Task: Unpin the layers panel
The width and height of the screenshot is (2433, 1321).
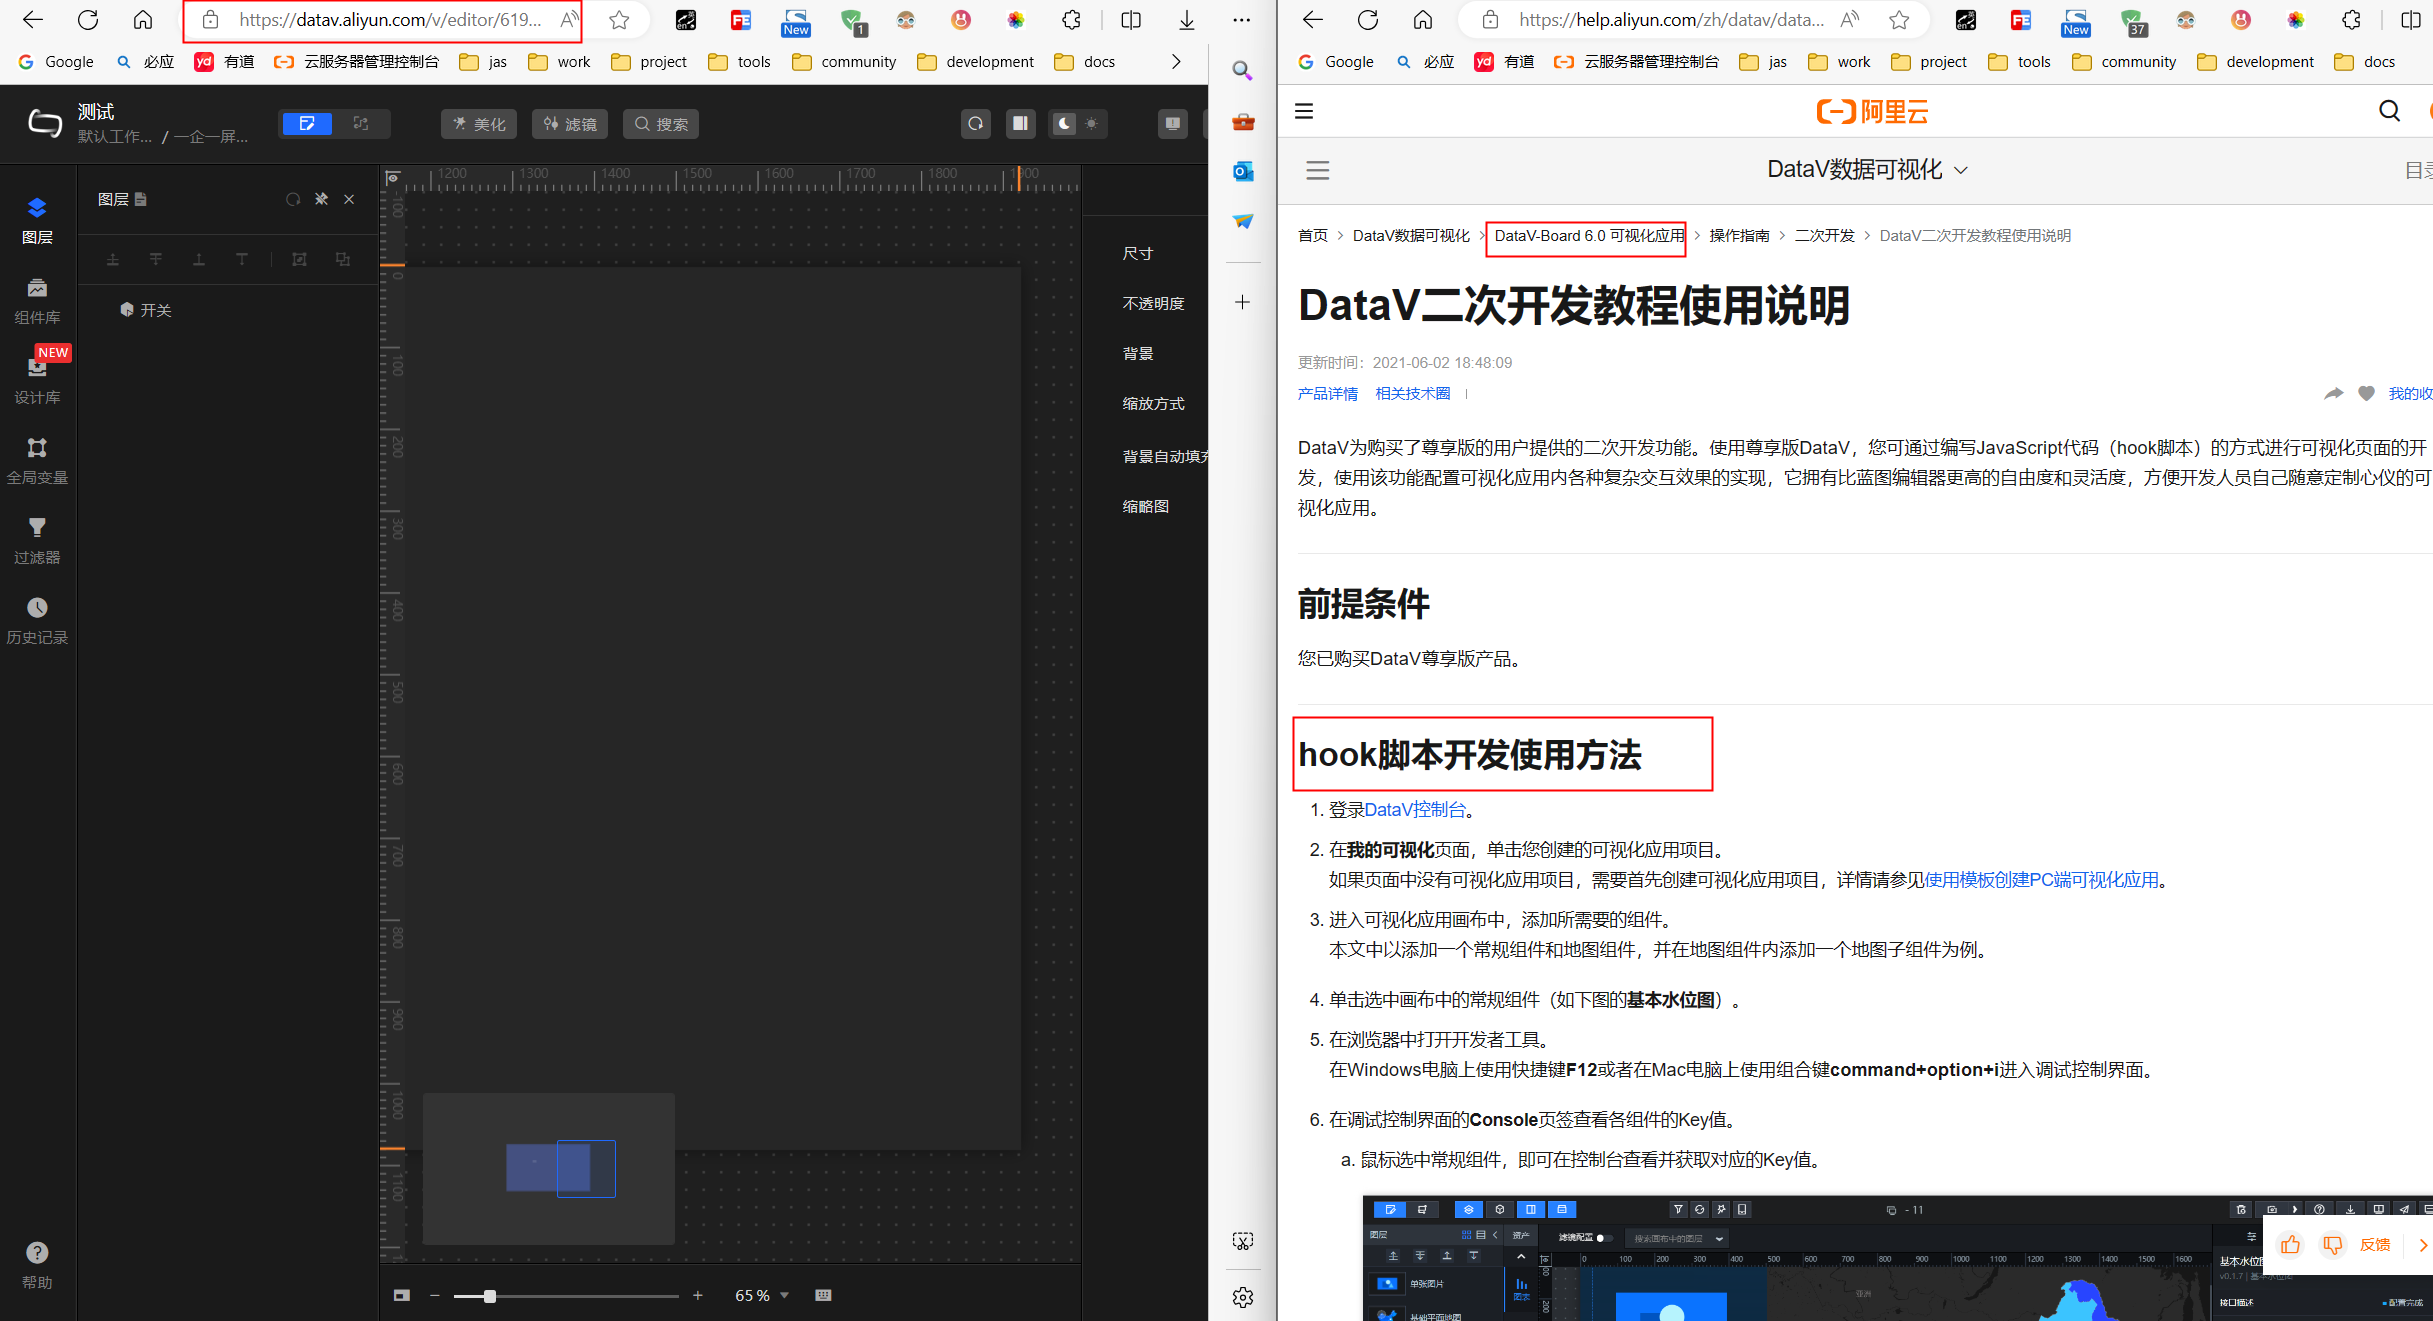Action: point(321,199)
